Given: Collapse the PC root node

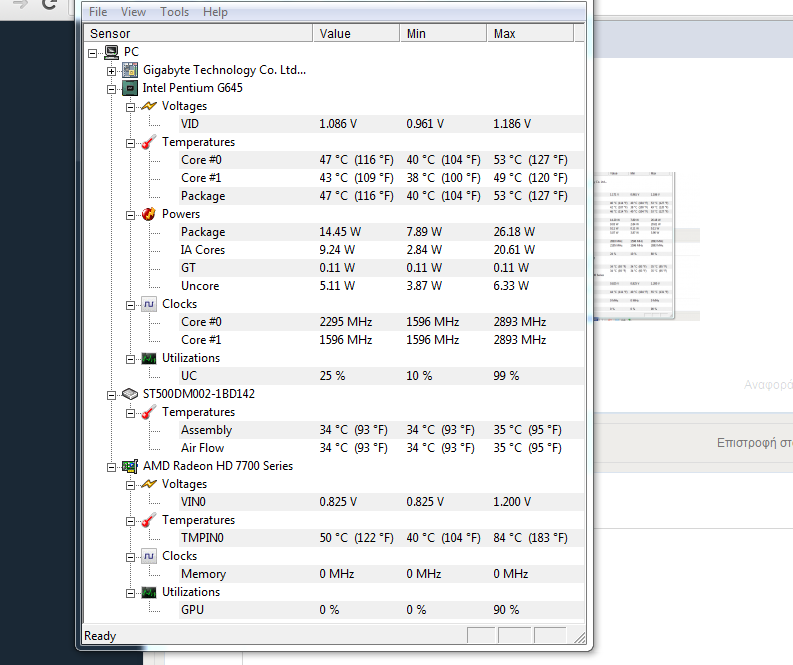Looking at the screenshot, I should [x=93, y=53].
